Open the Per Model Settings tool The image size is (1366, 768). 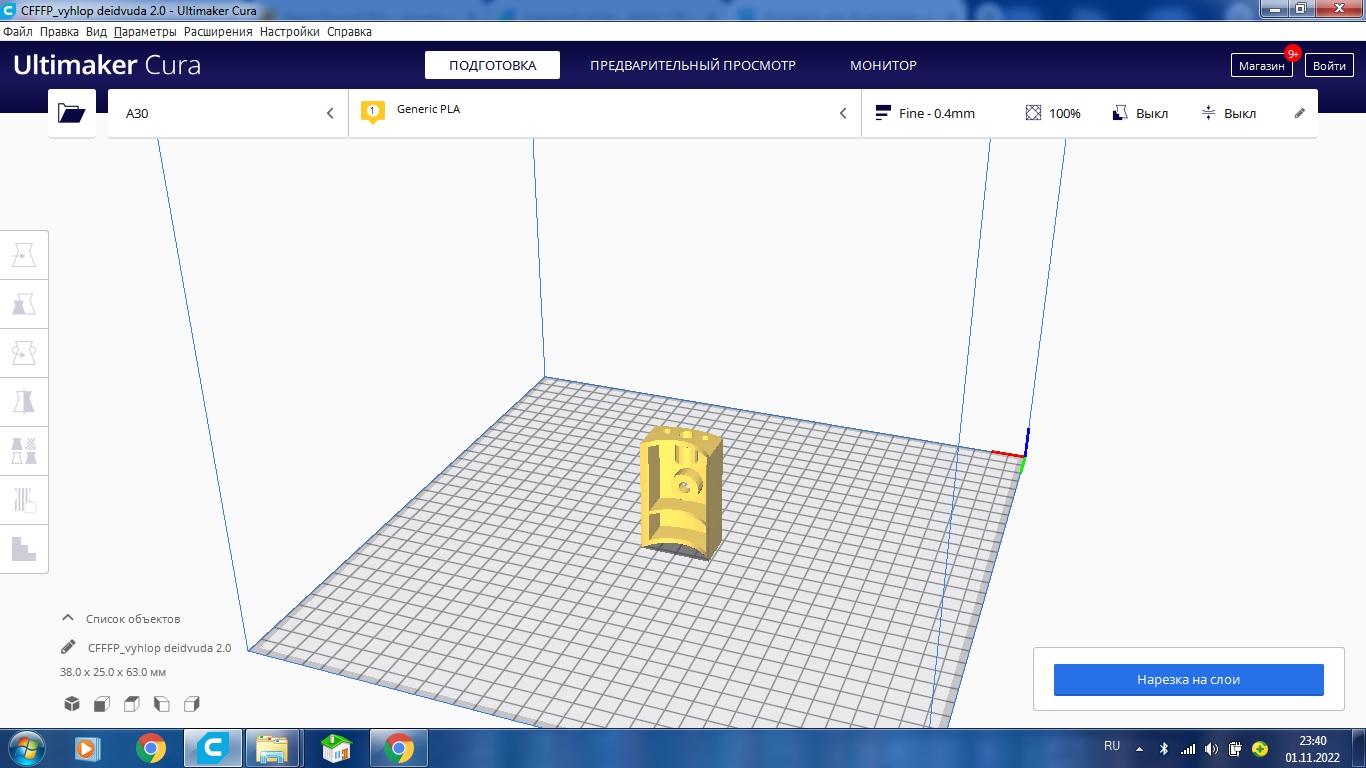(24, 451)
